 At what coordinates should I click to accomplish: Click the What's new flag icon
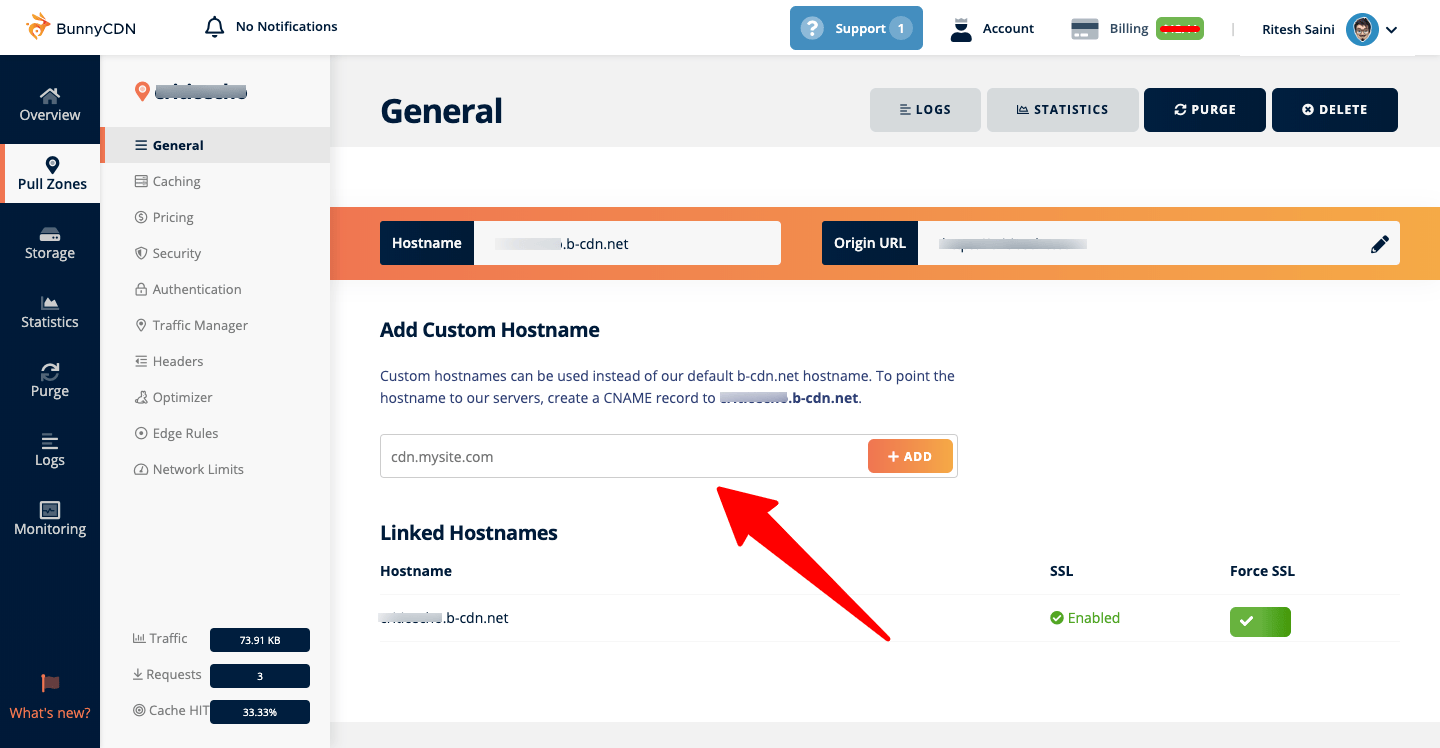pos(50,684)
